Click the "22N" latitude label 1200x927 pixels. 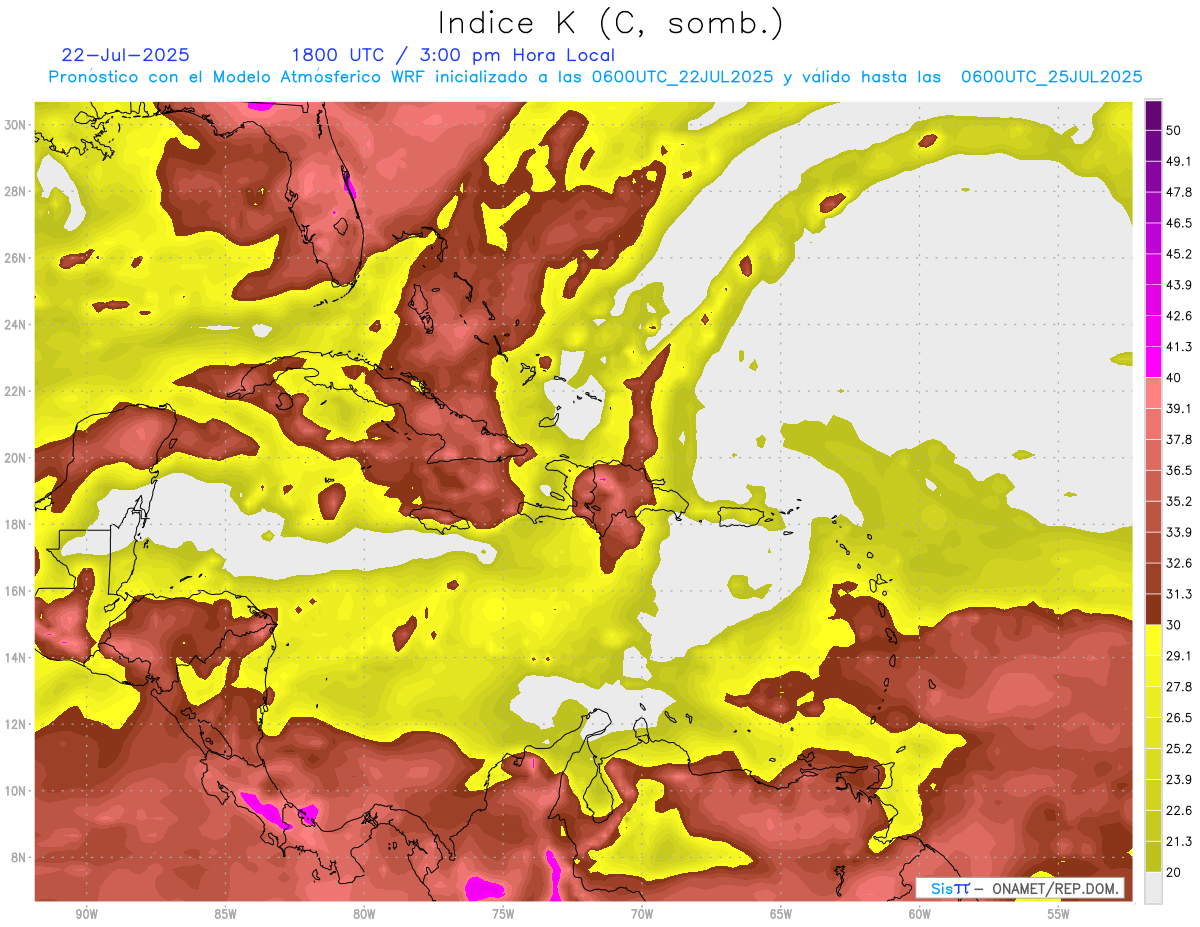(16, 391)
